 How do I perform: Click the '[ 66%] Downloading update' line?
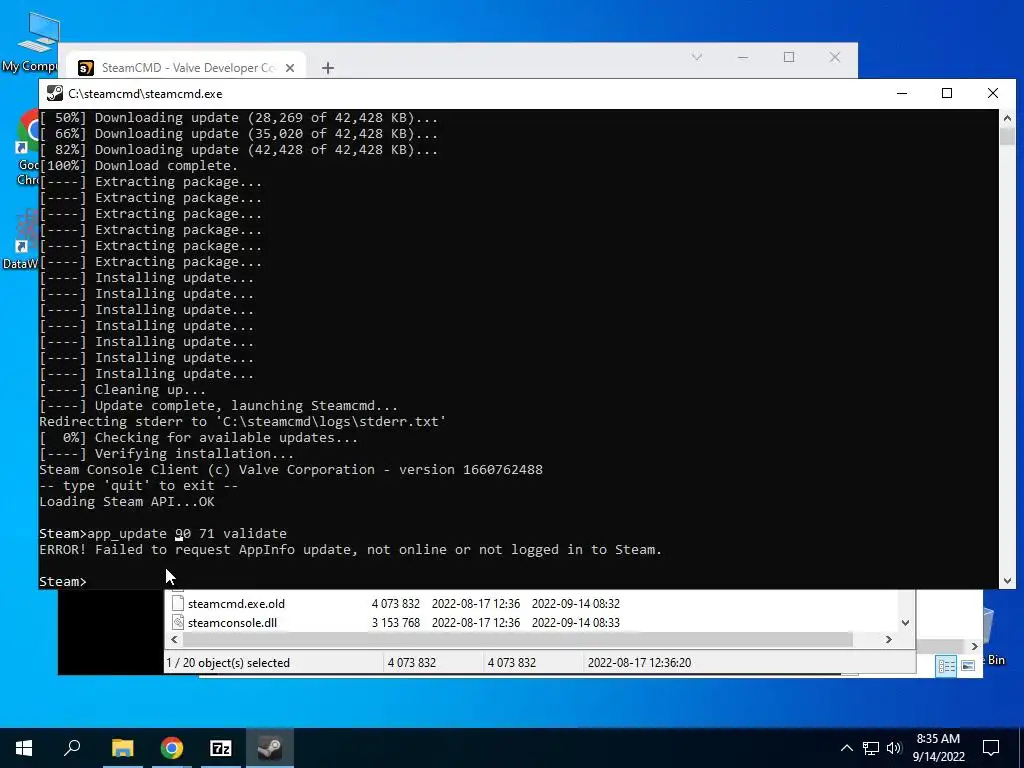point(238,134)
